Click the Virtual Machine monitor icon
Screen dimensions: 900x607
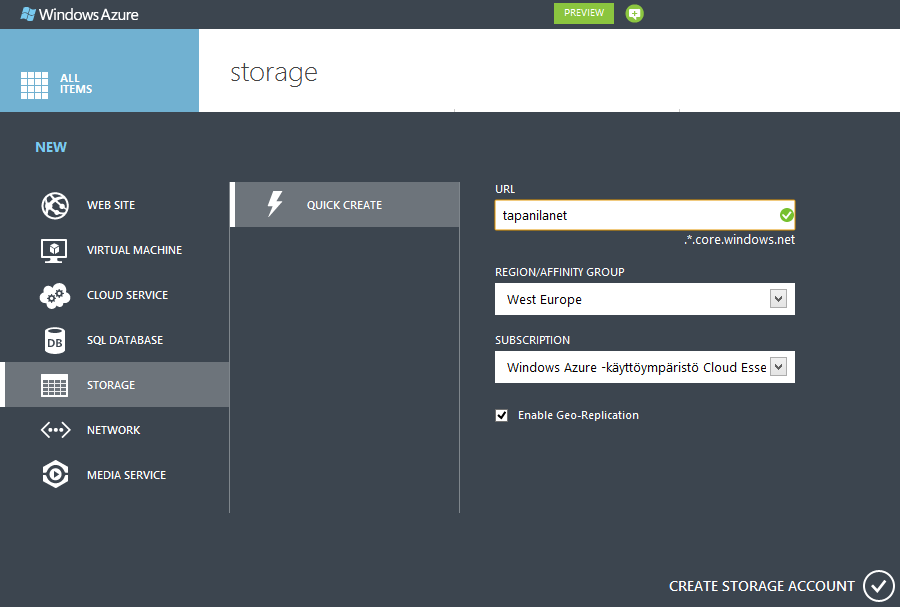point(55,251)
